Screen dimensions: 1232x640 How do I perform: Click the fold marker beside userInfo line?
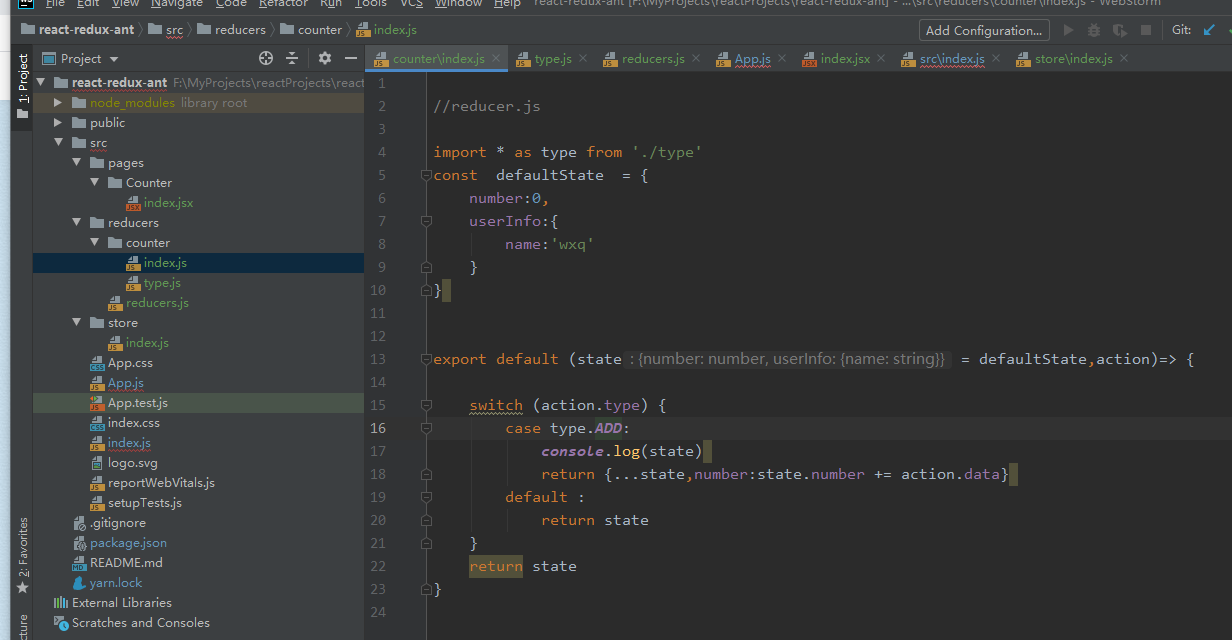pos(426,221)
